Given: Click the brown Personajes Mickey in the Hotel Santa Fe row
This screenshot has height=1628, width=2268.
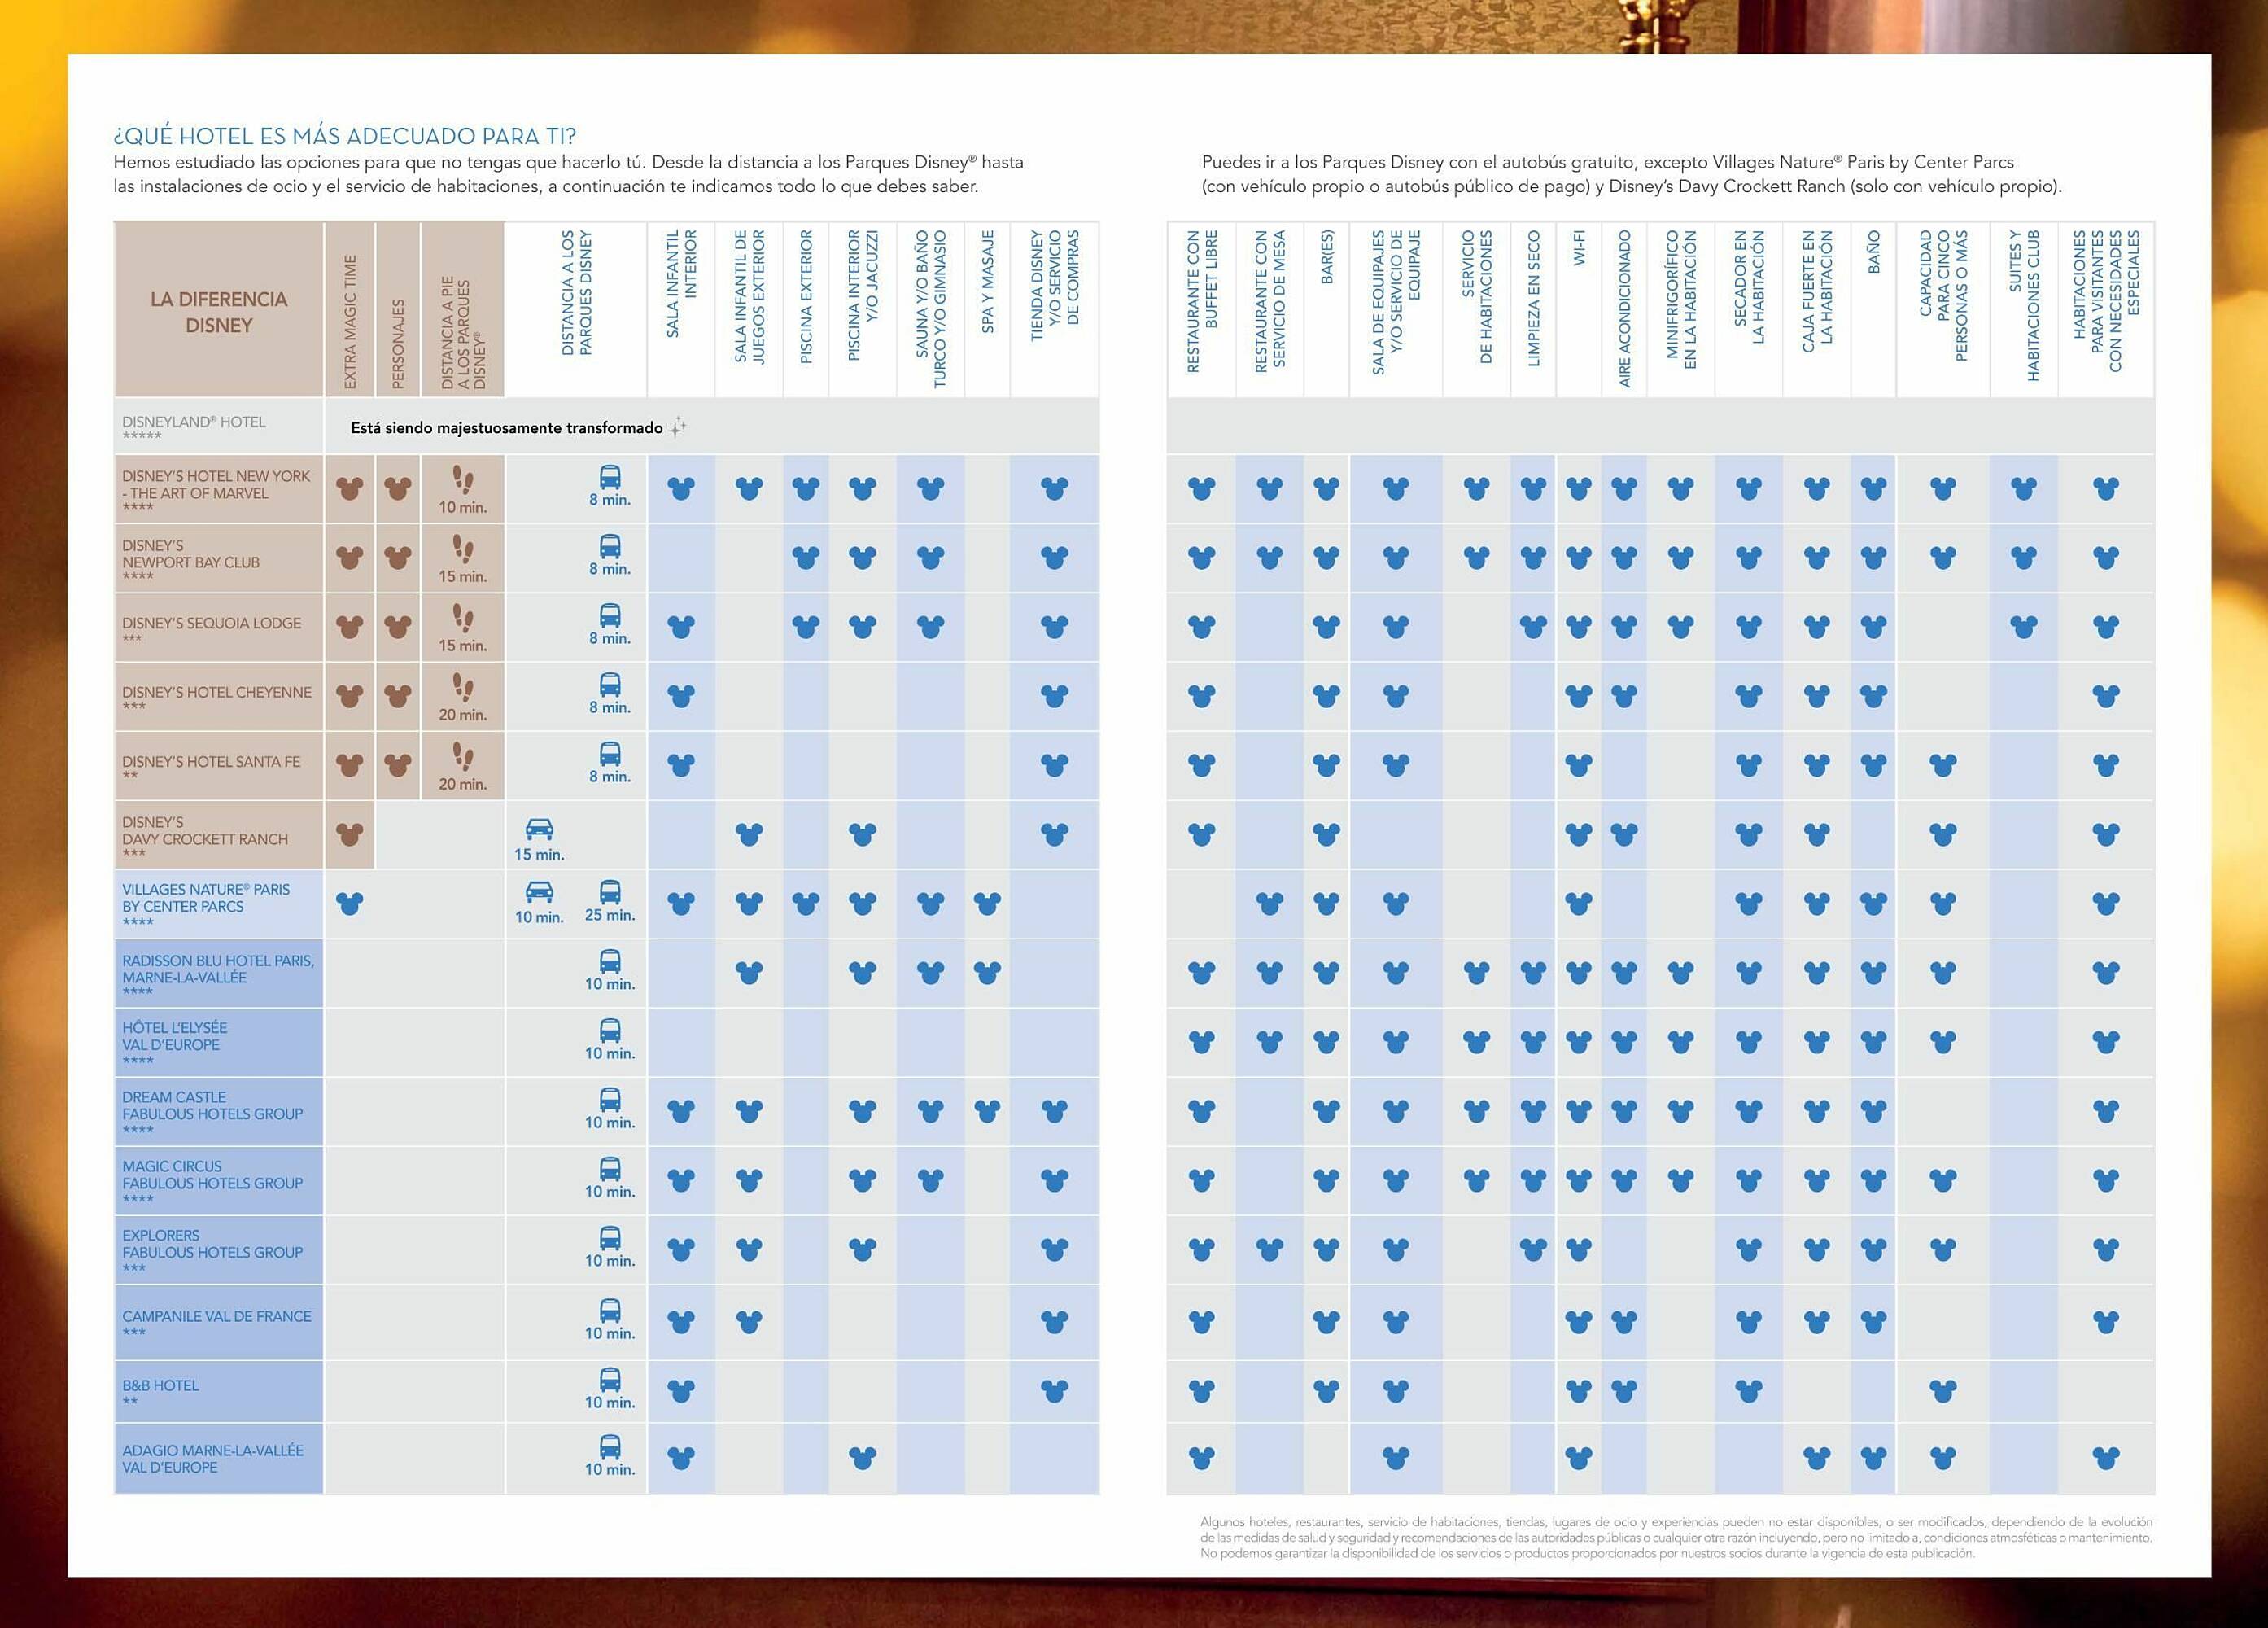Looking at the screenshot, I should (x=398, y=765).
